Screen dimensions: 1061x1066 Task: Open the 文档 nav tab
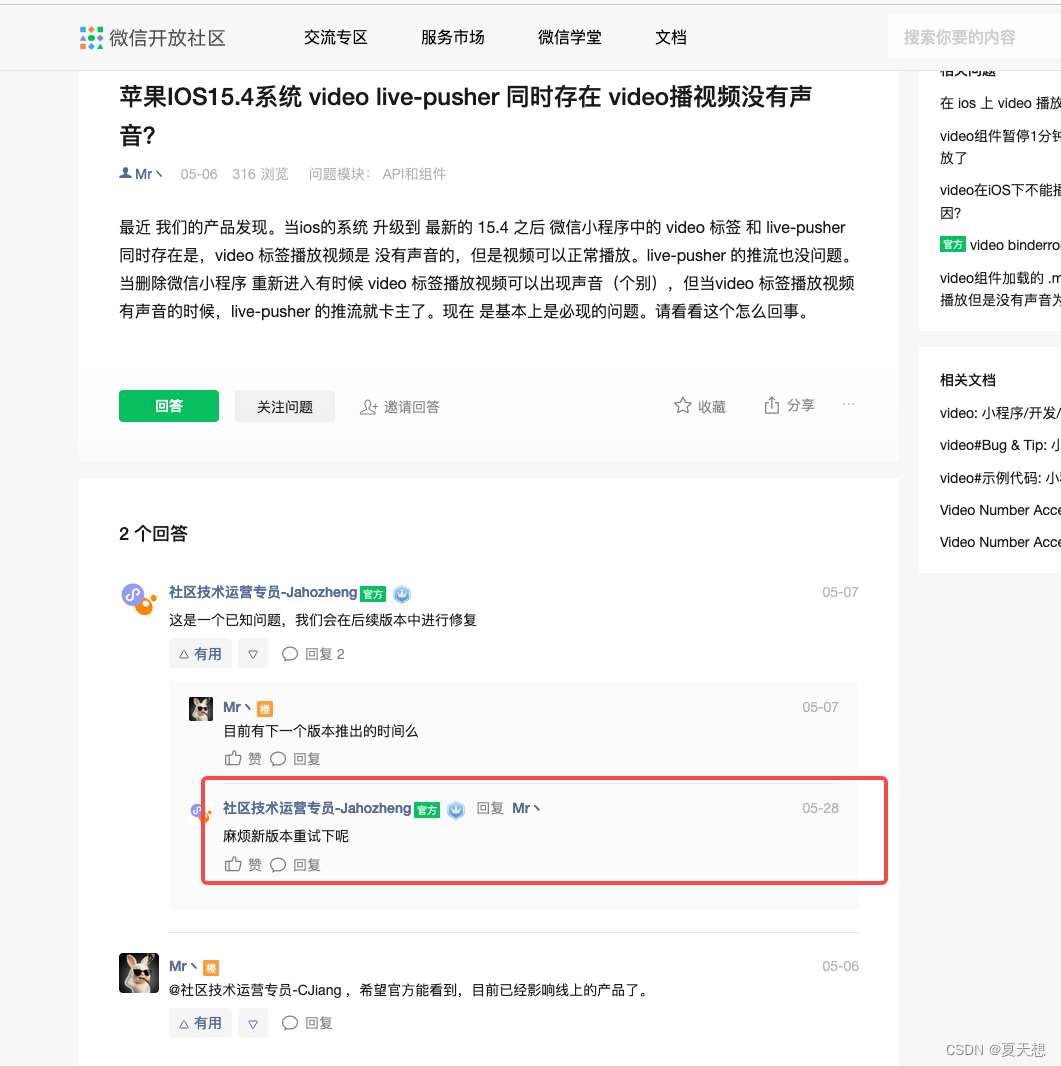point(671,37)
